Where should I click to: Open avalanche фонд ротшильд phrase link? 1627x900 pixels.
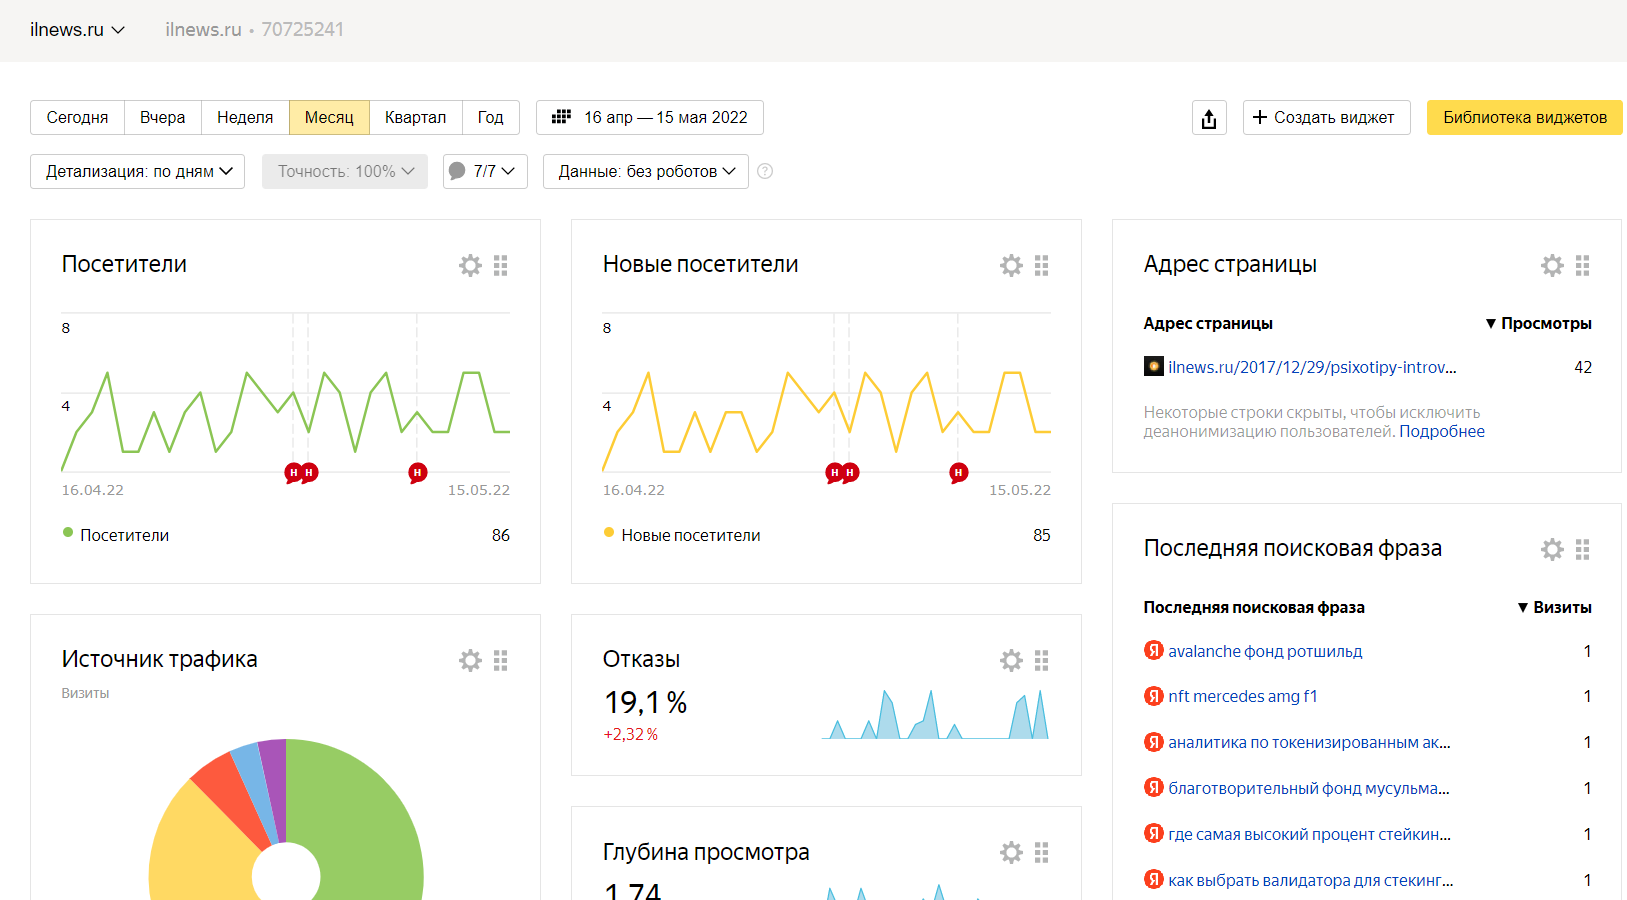coord(1265,651)
